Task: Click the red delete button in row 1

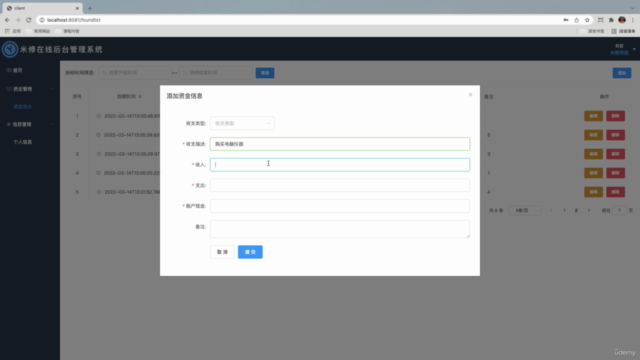Action: 616,116
